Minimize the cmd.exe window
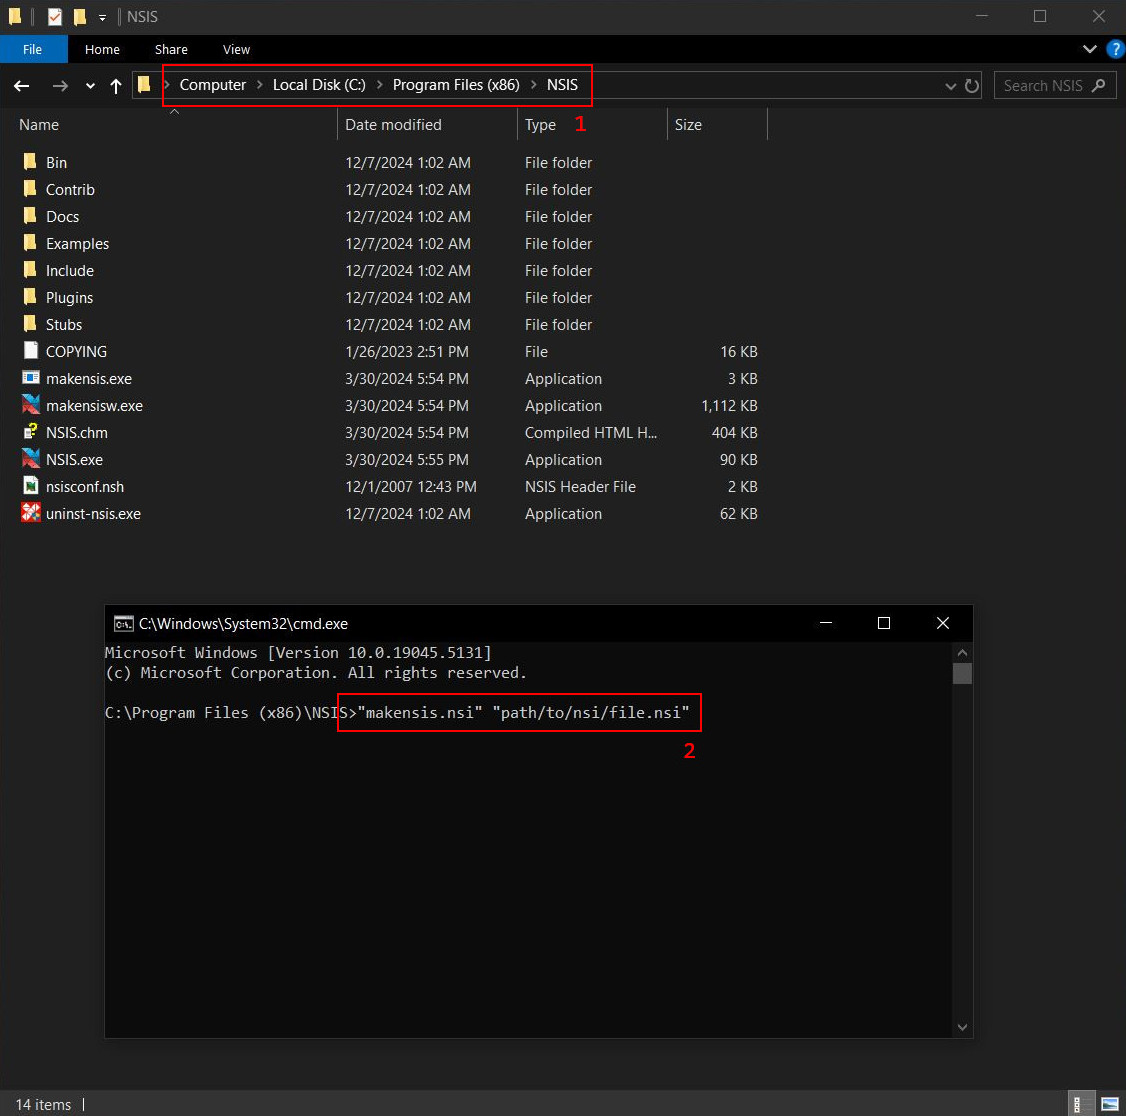This screenshot has height=1116, width=1126. click(x=826, y=623)
